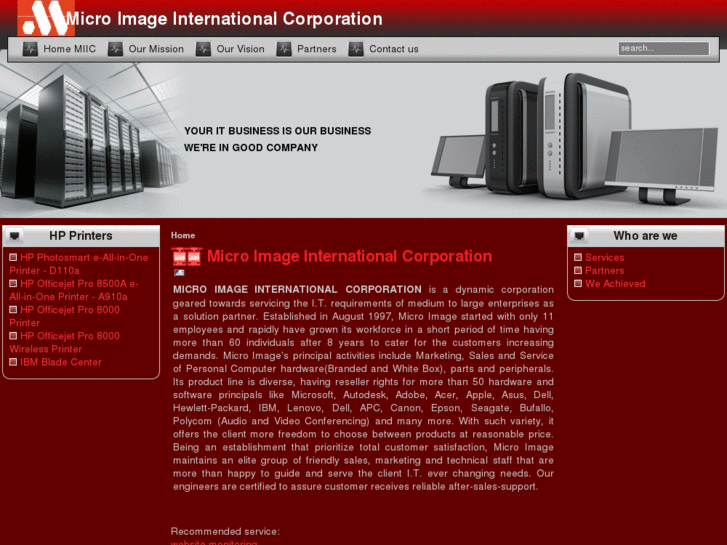Image resolution: width=727 pixels, height=545 pixels.
Task: Click the pulse icon beside Contact us
Action: pos(356,49)
